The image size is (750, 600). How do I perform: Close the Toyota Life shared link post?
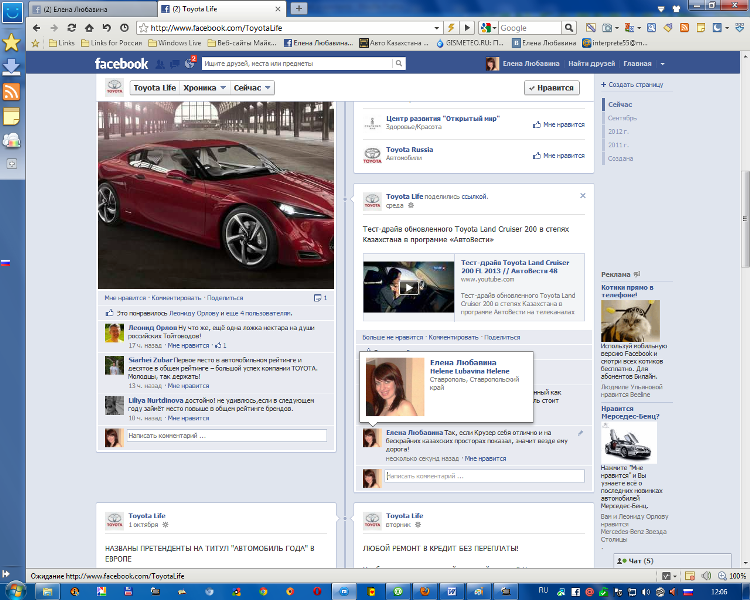point(583,195)
